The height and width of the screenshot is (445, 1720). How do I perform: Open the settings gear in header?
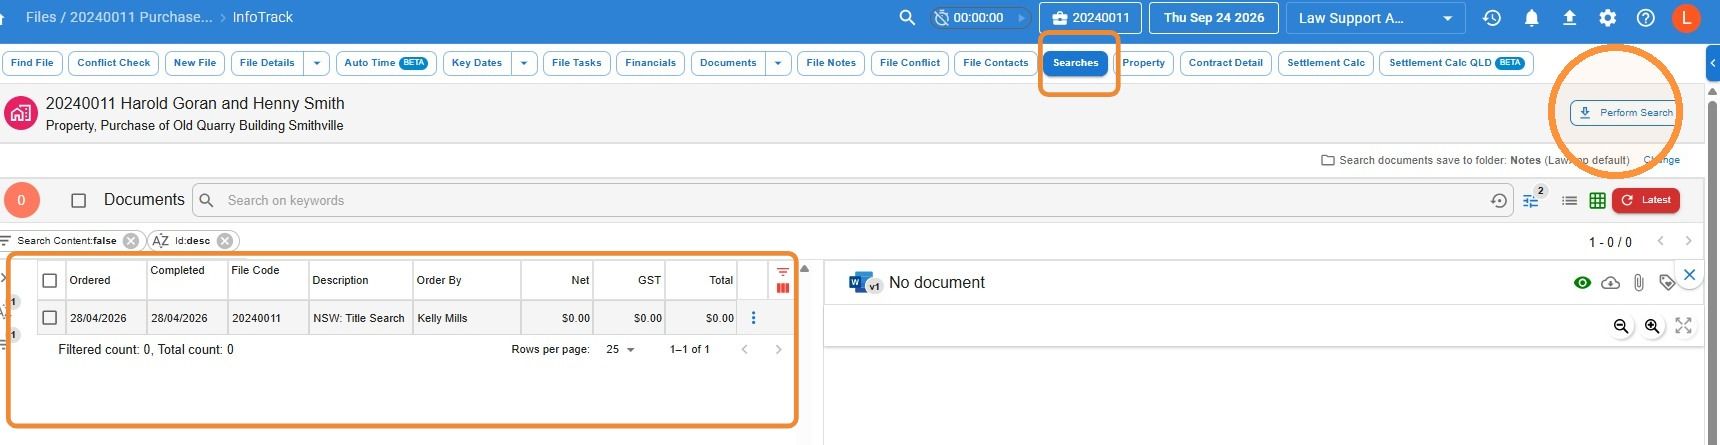(x=1607, y=17)
